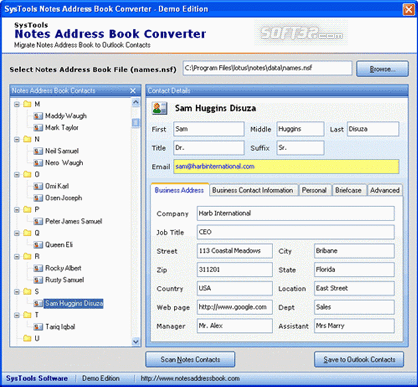419x388 pixels.
Task: Click the contact icon next to Neil Samuel
Action: 38,151
